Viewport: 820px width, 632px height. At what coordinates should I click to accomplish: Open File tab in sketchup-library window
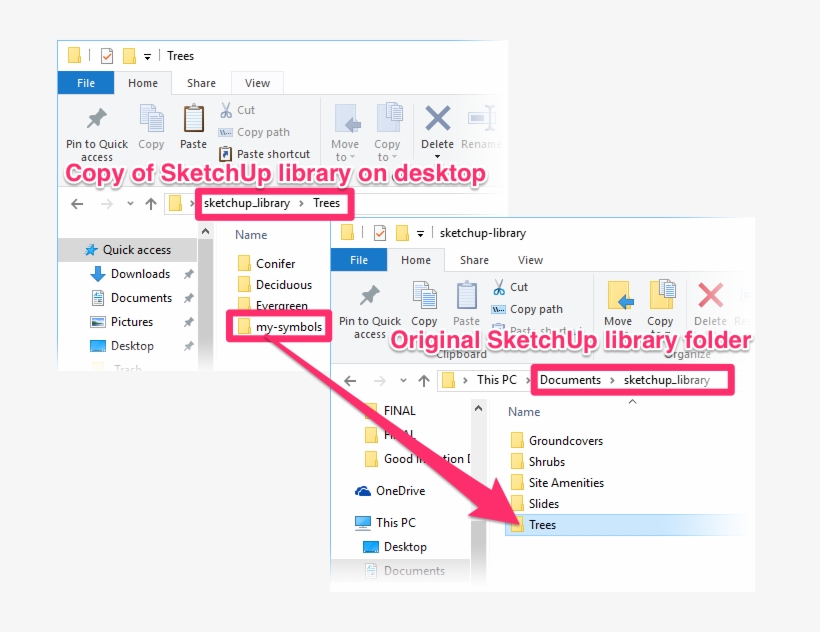tap(359, 260)
